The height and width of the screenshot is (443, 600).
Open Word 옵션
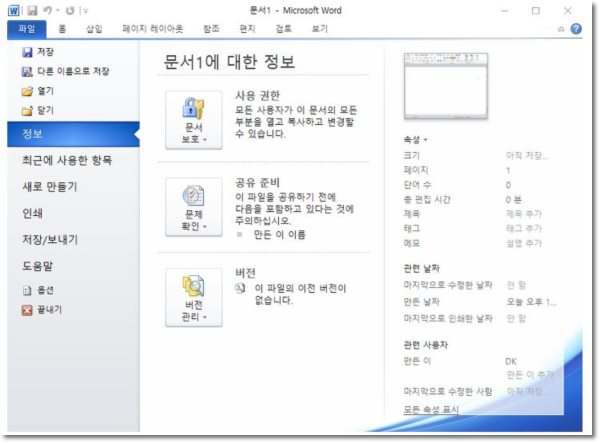coord(38,290)
